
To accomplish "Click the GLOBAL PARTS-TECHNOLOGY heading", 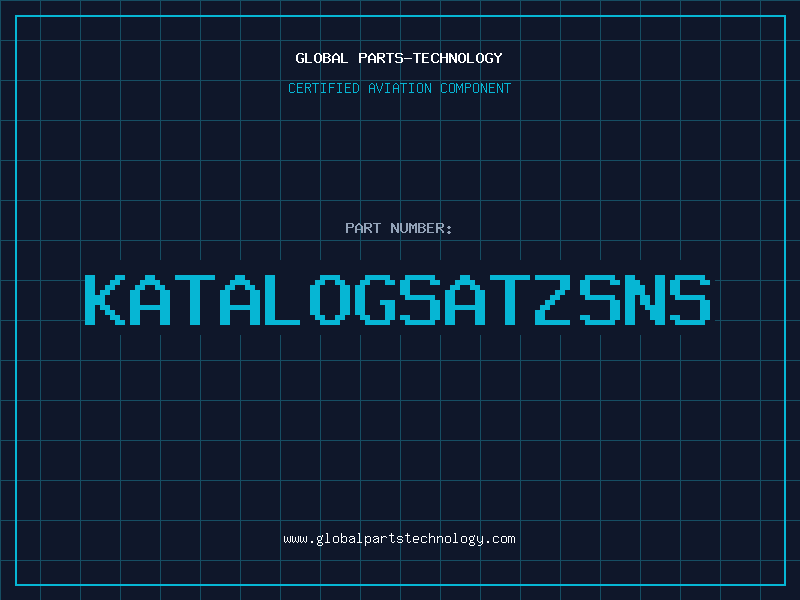I will (x=399, y=58).
